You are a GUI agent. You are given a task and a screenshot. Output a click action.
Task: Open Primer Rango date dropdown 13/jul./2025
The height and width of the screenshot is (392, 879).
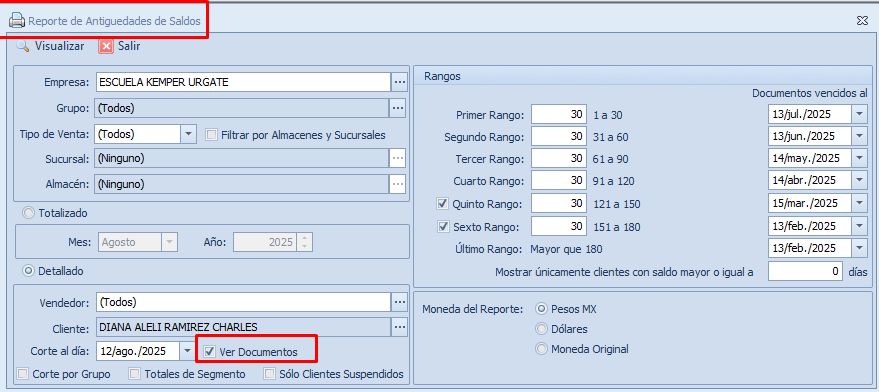[x=859, y=114]
